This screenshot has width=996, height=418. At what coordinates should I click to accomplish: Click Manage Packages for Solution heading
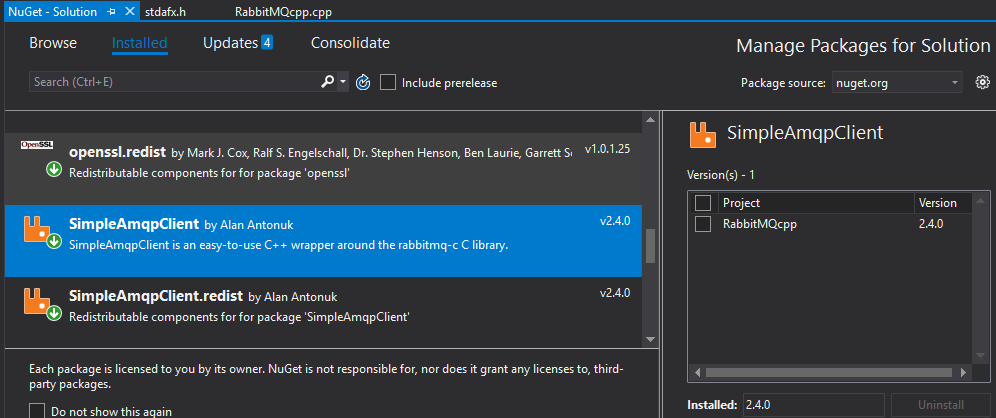pyautogui.click(x=863, y=46)
